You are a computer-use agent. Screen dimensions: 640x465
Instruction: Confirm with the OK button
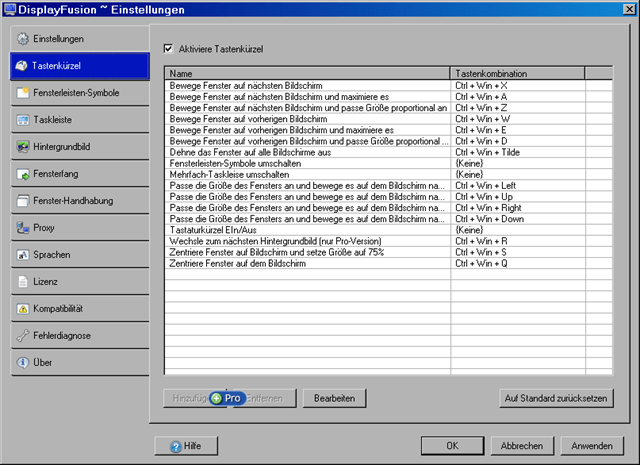[x=452, y=446]
